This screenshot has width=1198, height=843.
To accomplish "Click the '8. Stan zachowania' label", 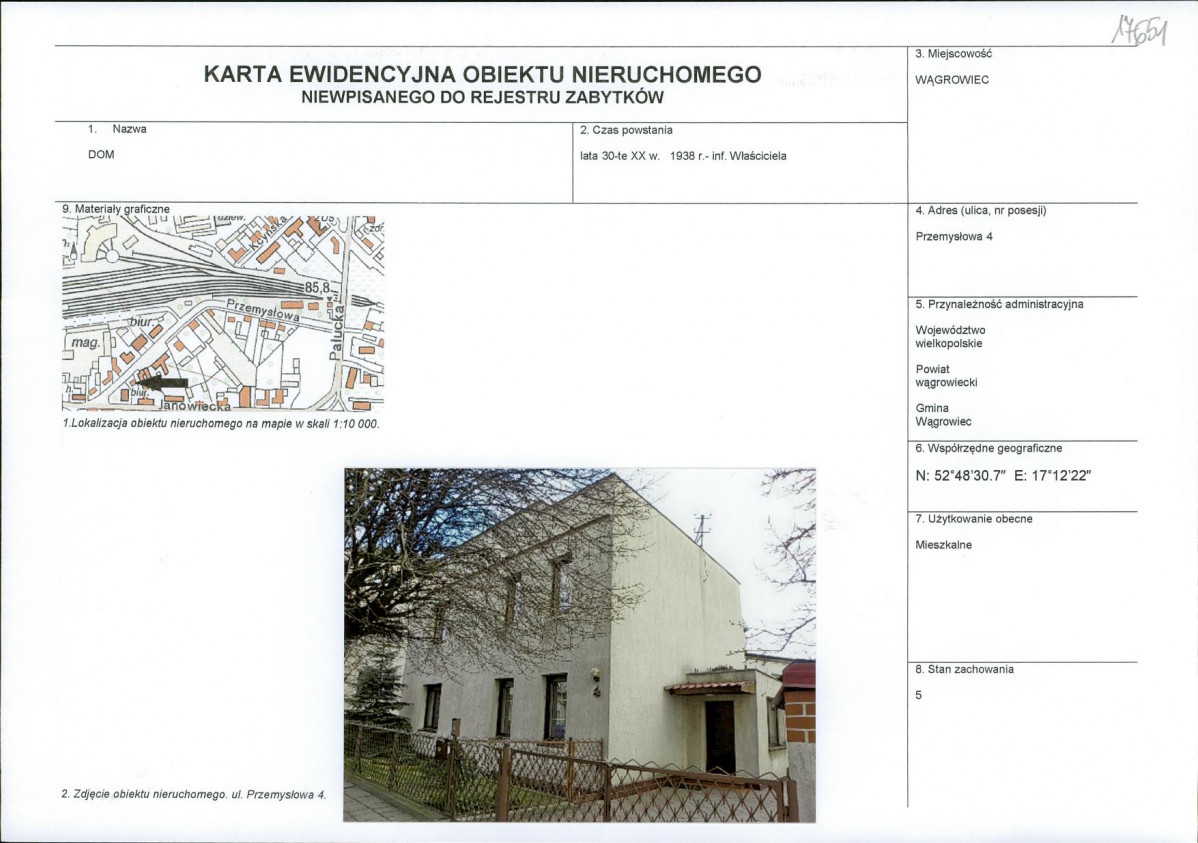I will point(964,670).
